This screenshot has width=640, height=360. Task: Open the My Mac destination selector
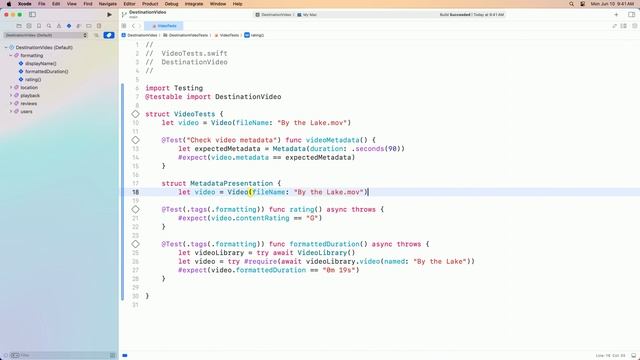(x=307, y=15)
